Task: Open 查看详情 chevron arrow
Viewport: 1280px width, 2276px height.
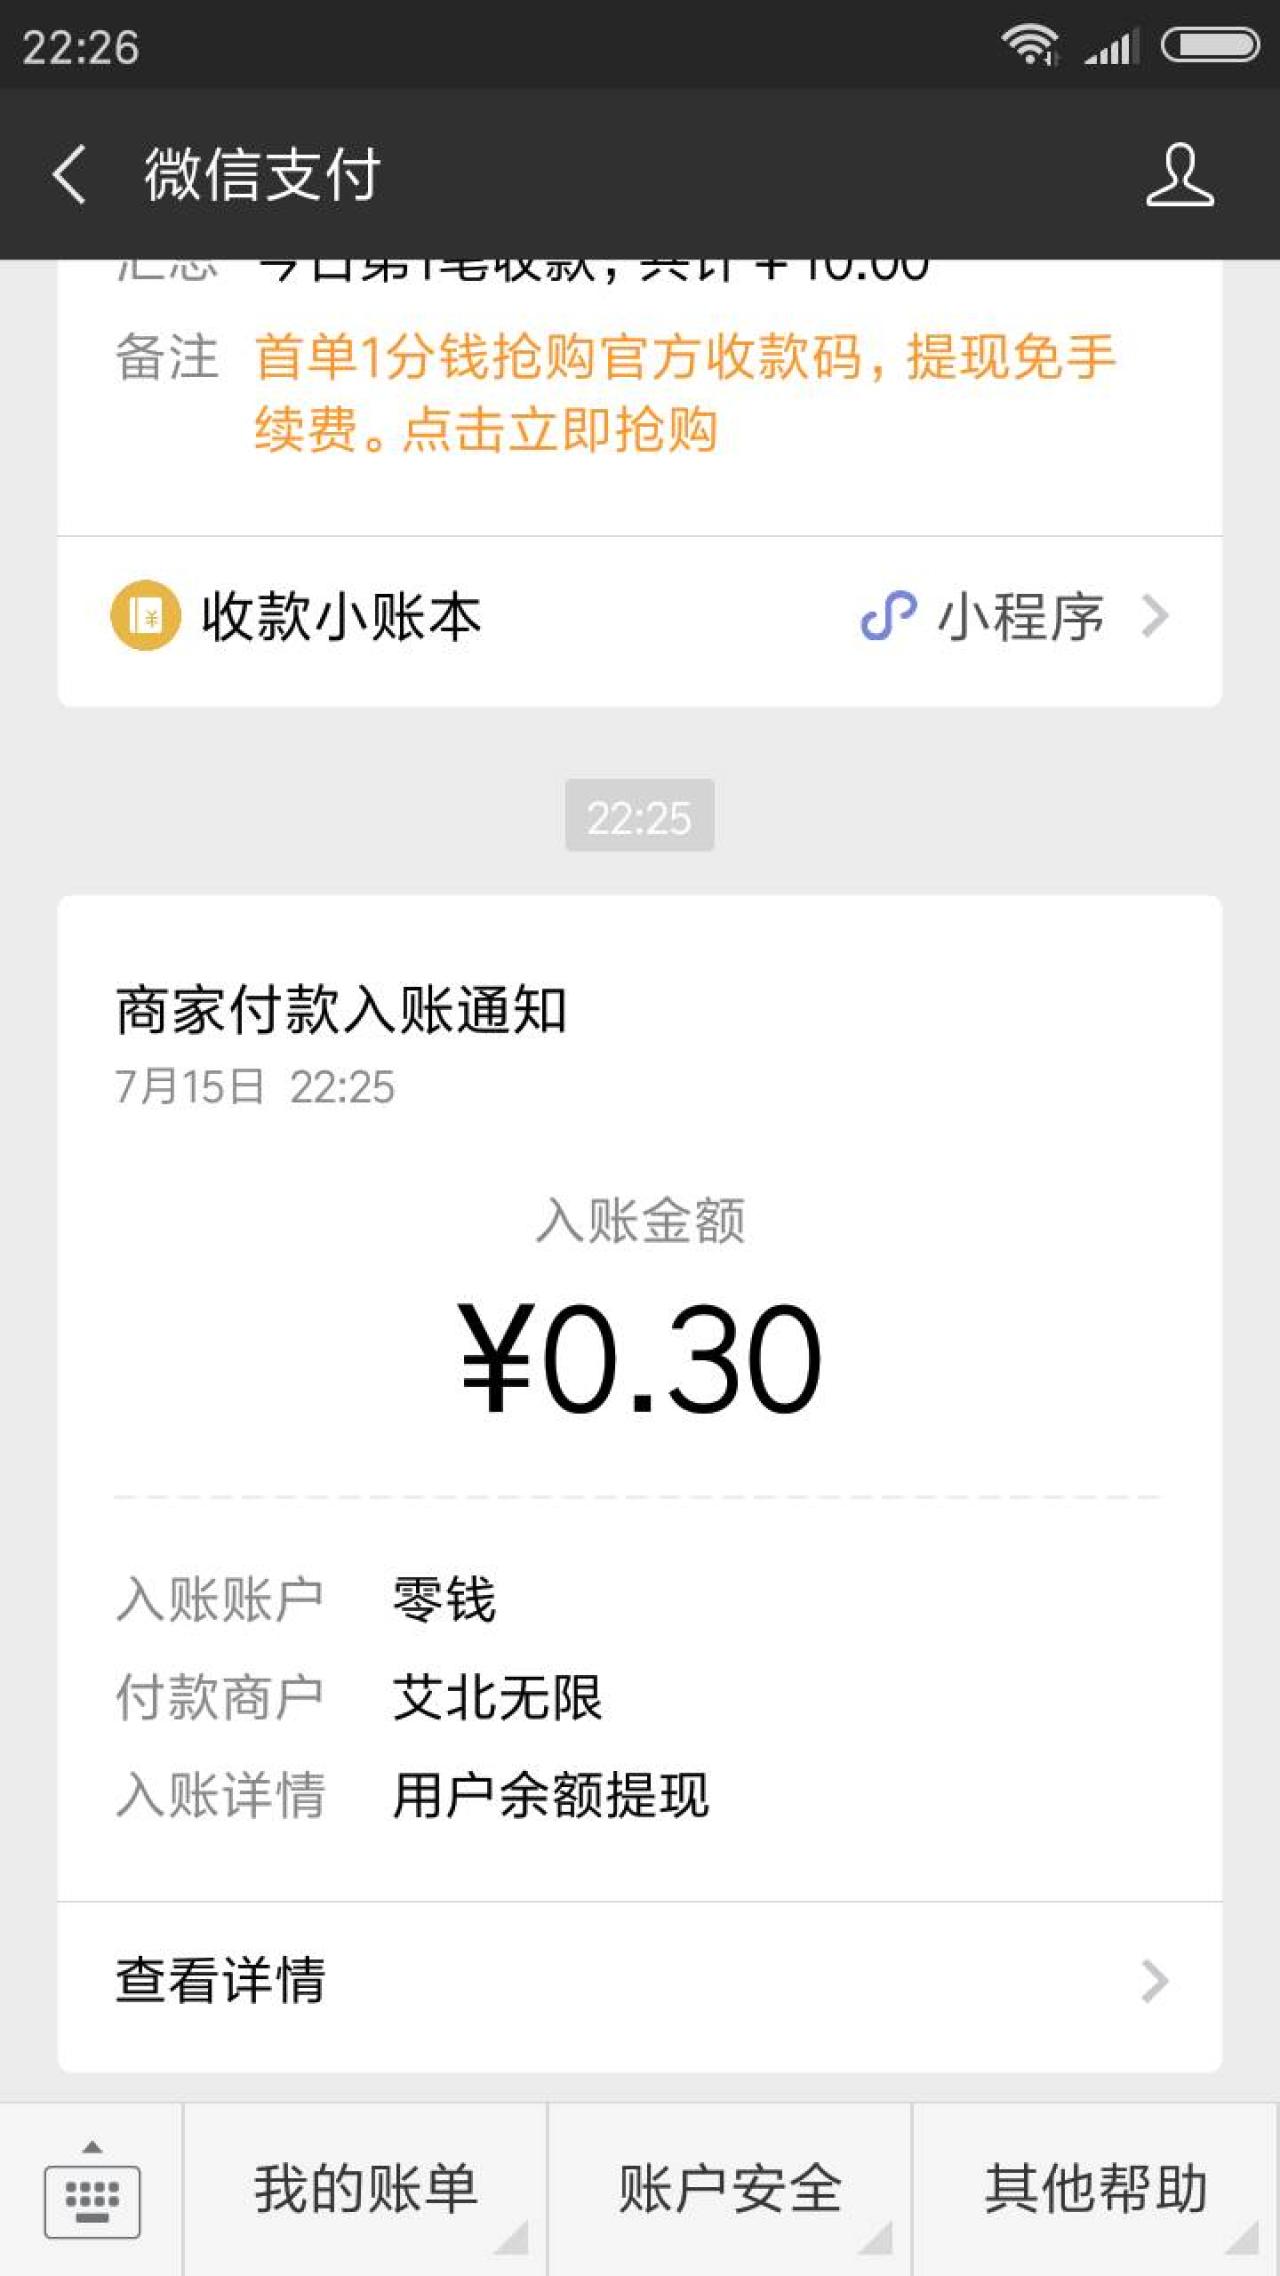Action: 1156,1981
